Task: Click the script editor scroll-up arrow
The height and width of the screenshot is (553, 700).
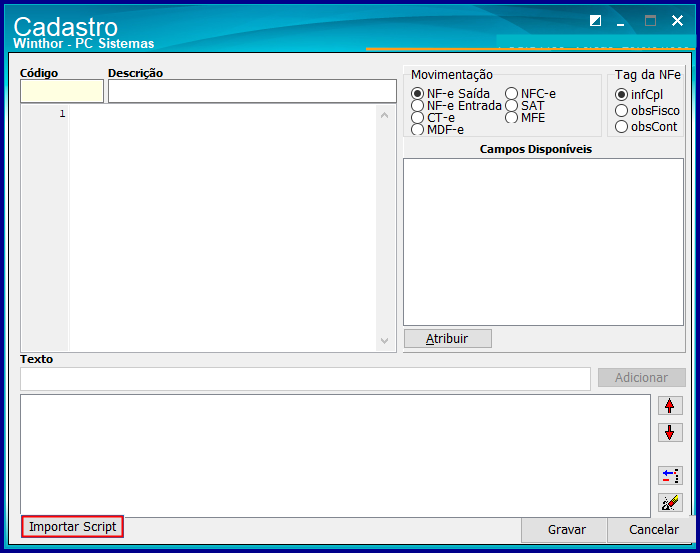Action: 384,115
